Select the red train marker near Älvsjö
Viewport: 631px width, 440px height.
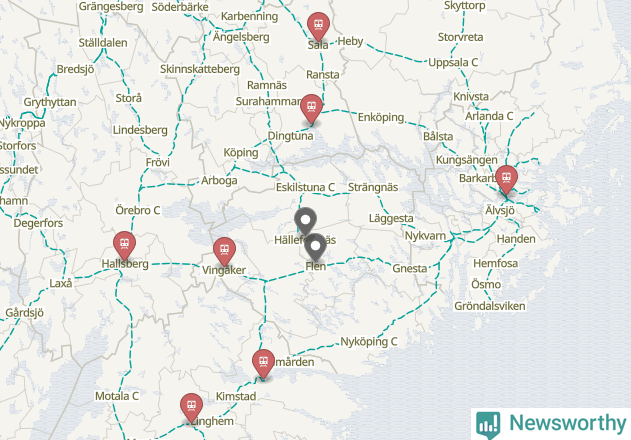click(x=506, y=180)
